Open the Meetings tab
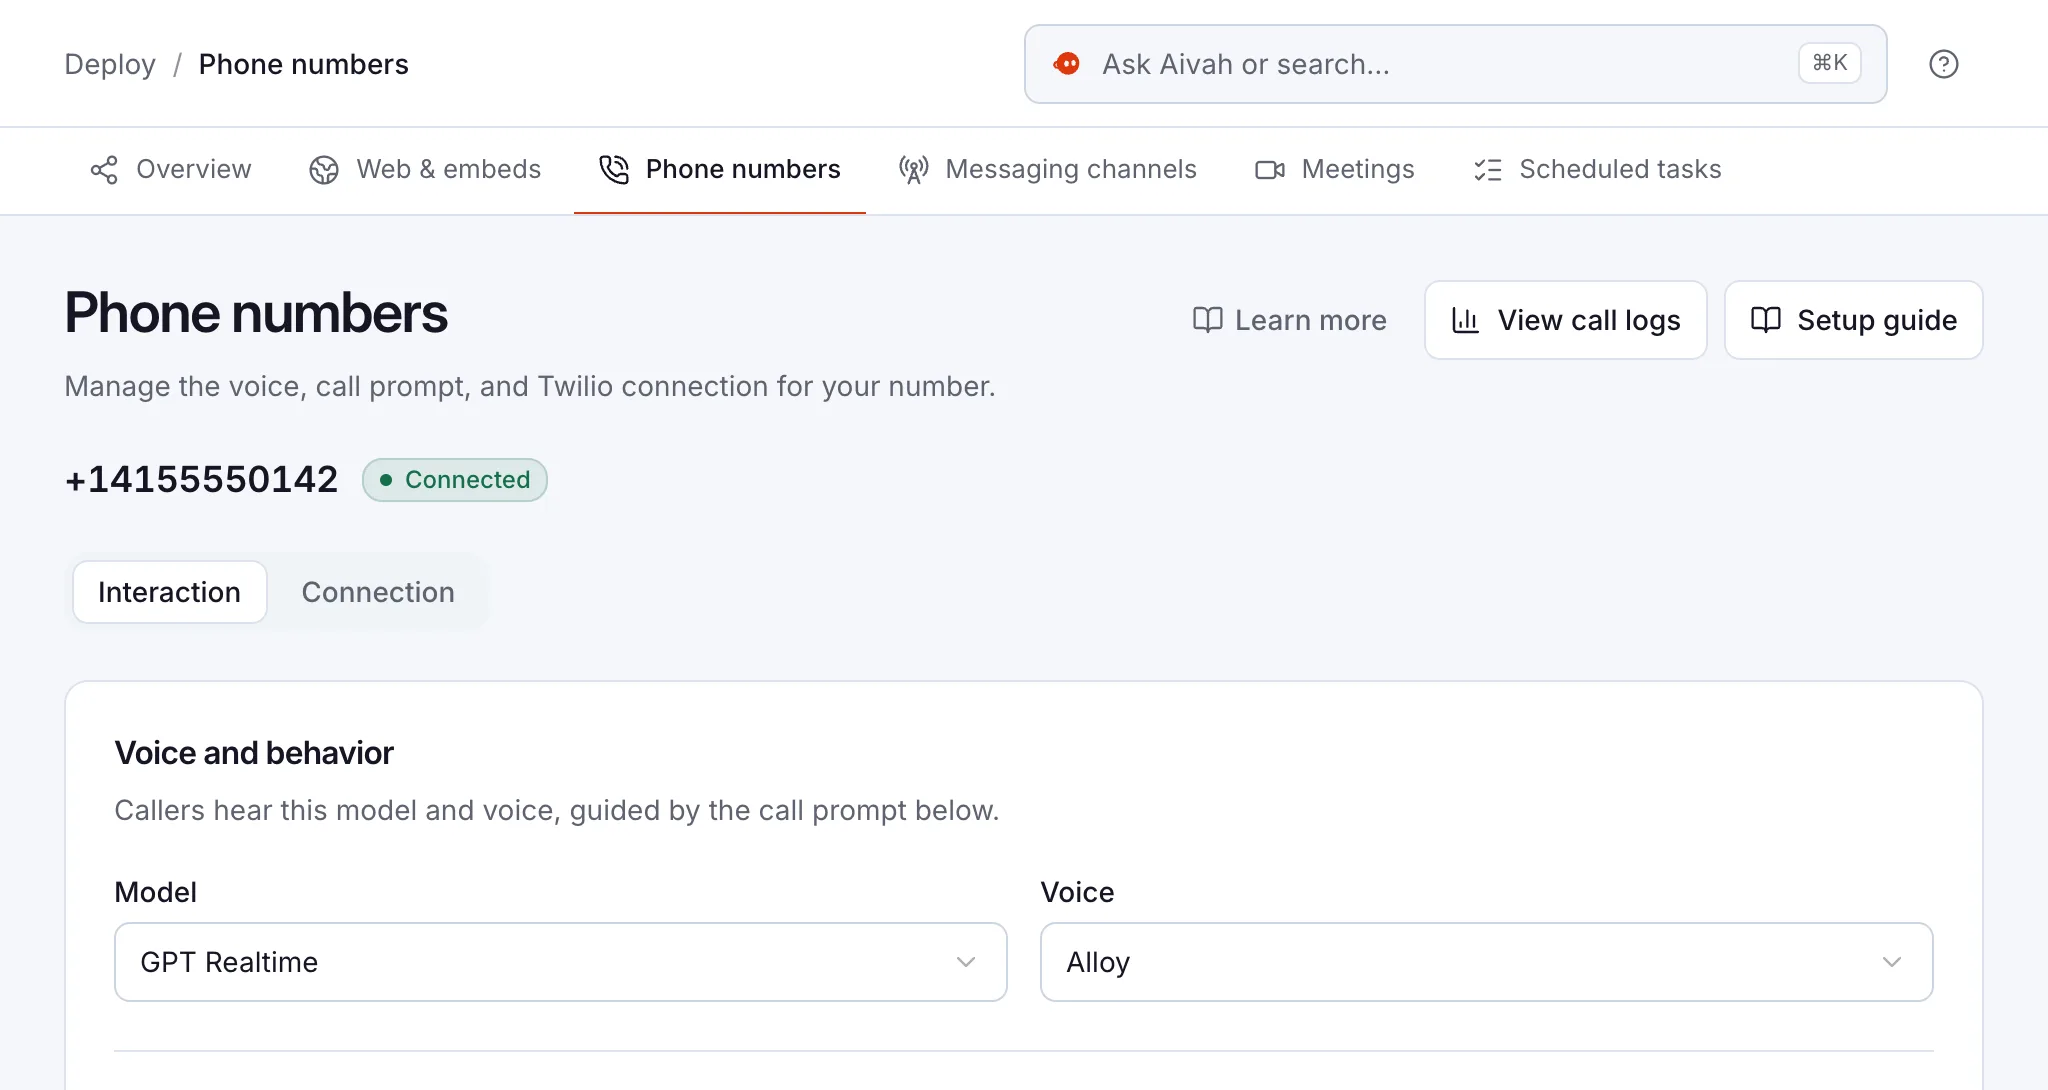This screenshot has height=1090, width=2048. 1335,170
